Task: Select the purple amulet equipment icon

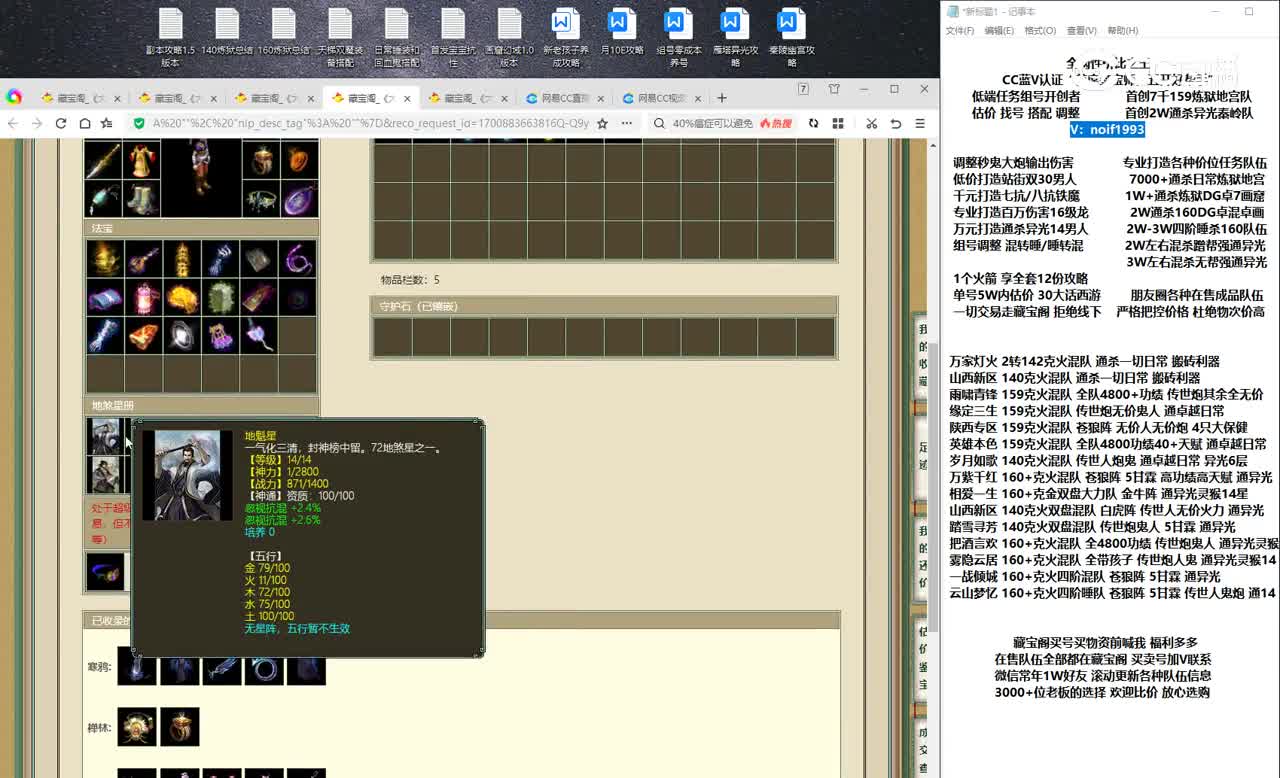Action: (x=298, y=198)
